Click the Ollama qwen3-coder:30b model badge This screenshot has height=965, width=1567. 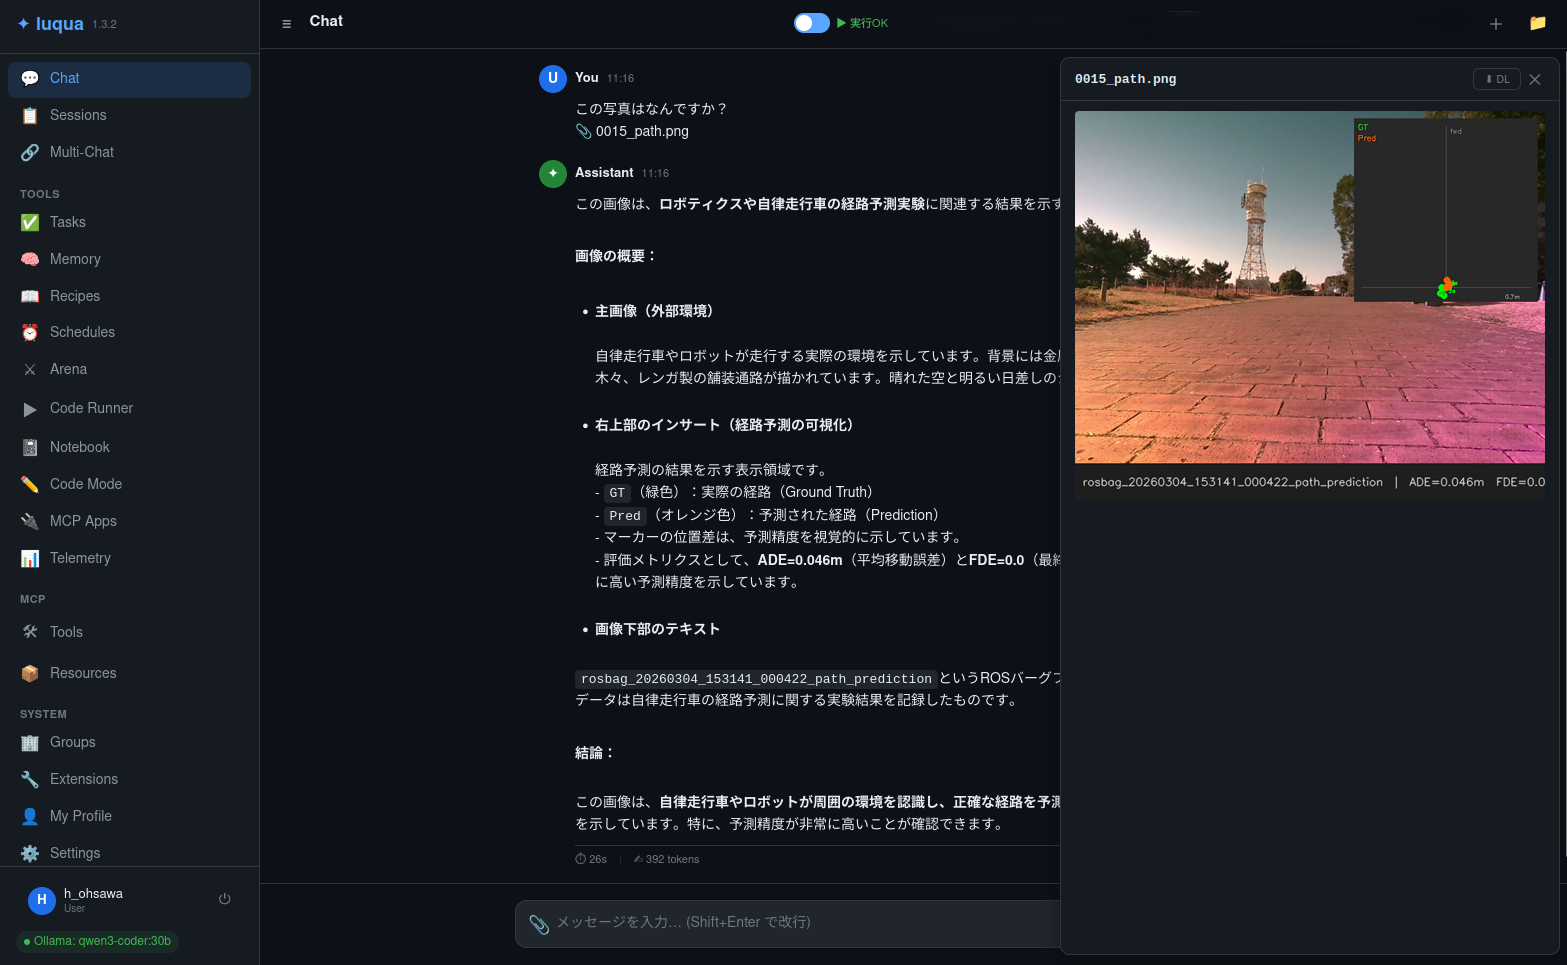tap(97, 941)
